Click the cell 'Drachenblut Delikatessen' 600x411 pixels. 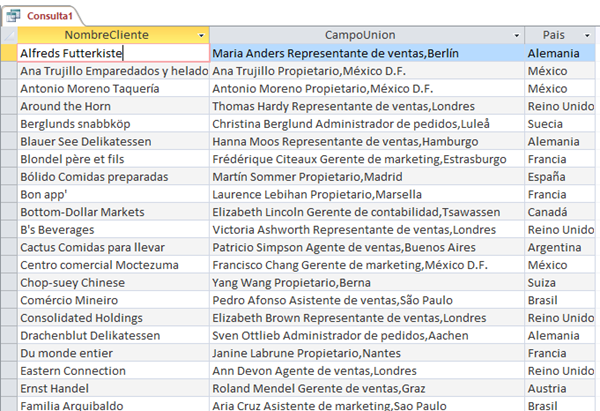tap(113, 335)
